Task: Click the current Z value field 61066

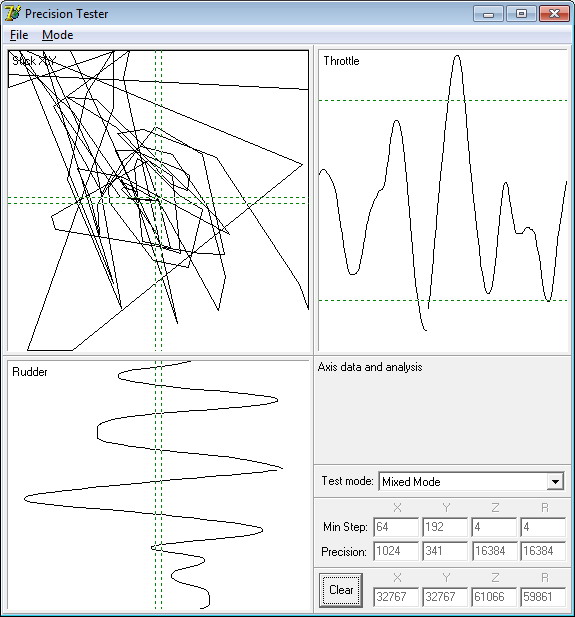Action: [494, 597]
